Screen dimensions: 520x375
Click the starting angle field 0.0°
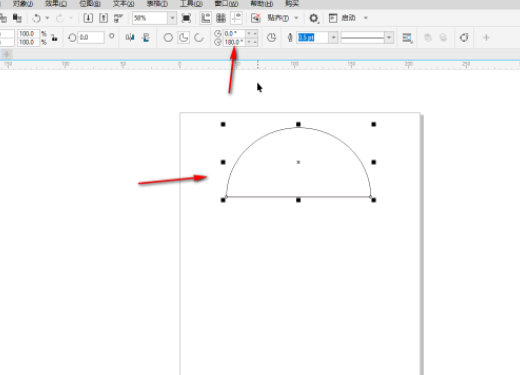click(x=234, y=34)
